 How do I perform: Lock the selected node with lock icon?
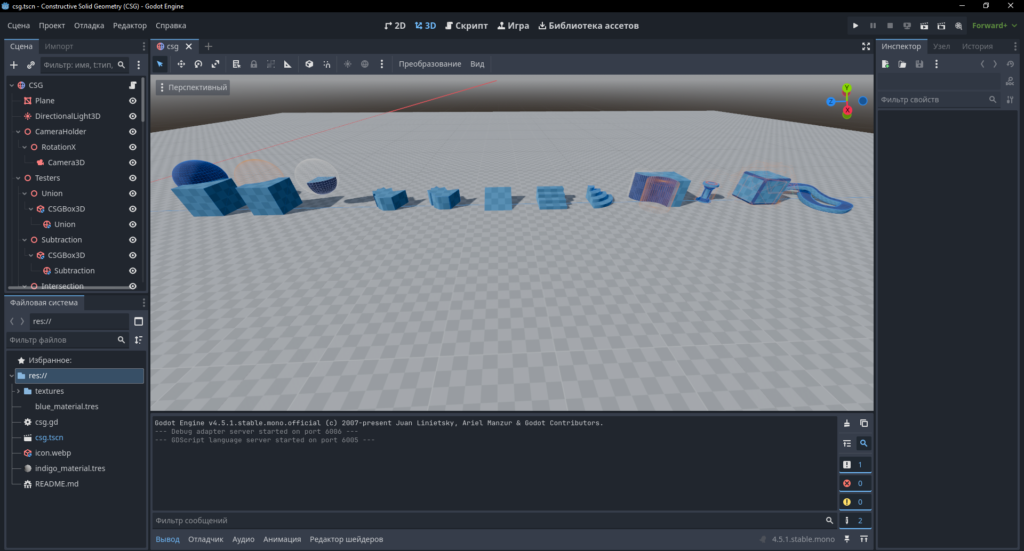coord(253,64)
